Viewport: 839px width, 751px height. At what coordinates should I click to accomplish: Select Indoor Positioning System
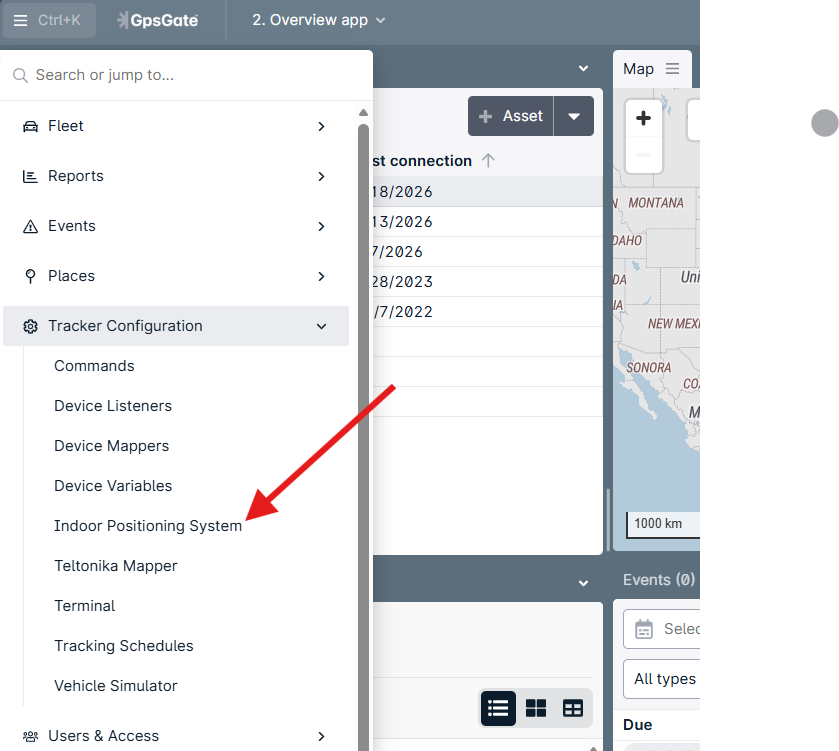(148, 526)
